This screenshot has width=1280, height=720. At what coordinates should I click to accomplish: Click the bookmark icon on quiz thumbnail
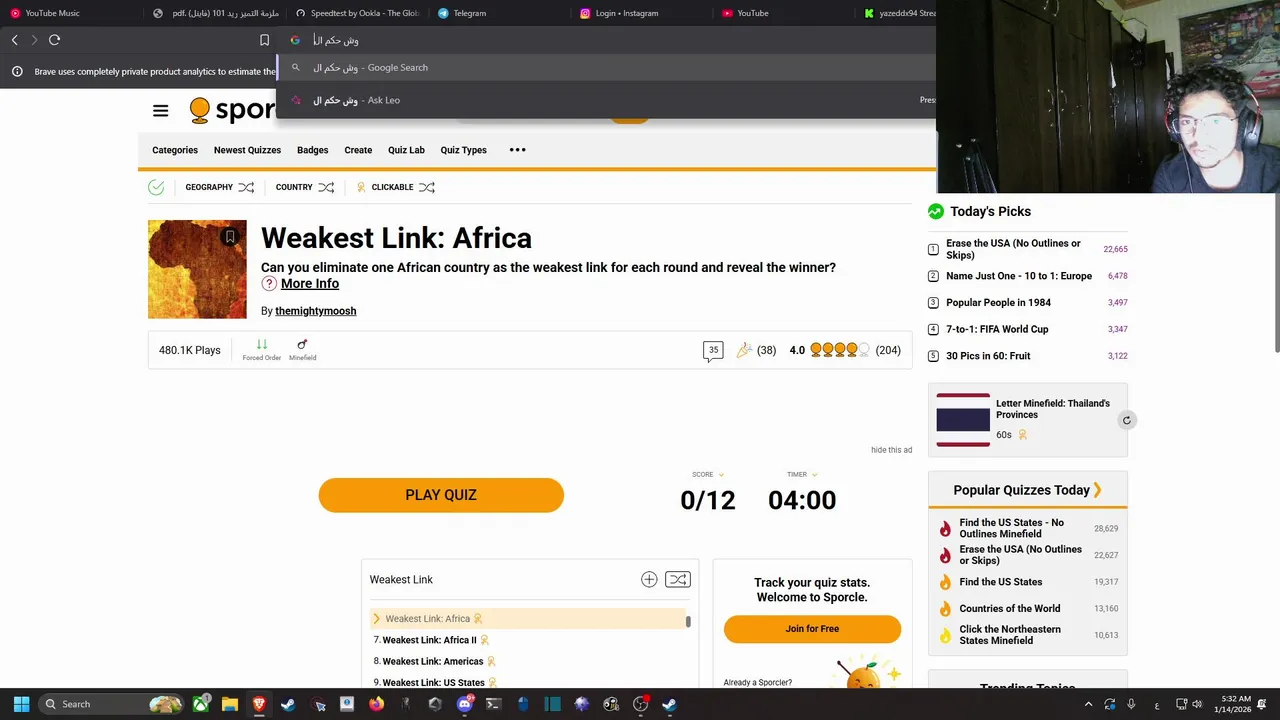point(230,237)
